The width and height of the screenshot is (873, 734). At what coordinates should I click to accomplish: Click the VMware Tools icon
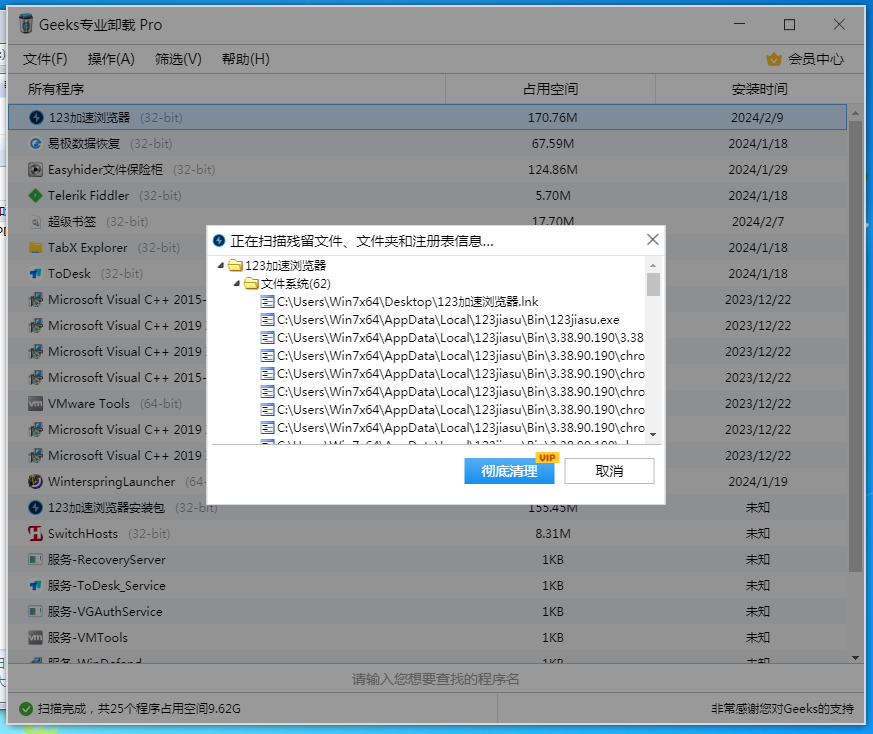click(36, 403)
